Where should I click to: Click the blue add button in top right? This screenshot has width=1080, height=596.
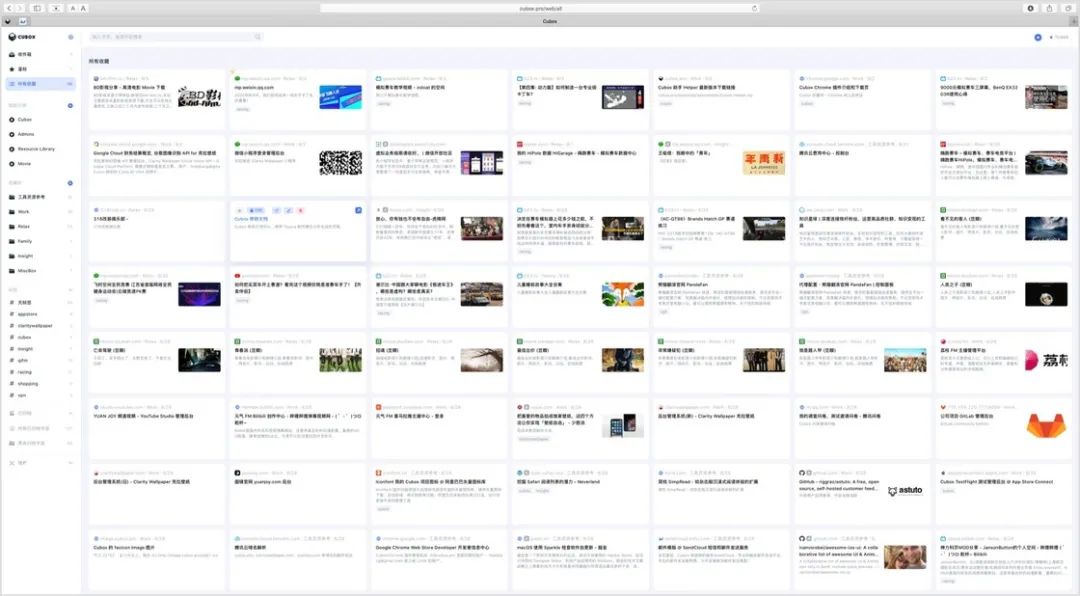pos(1038,37)
